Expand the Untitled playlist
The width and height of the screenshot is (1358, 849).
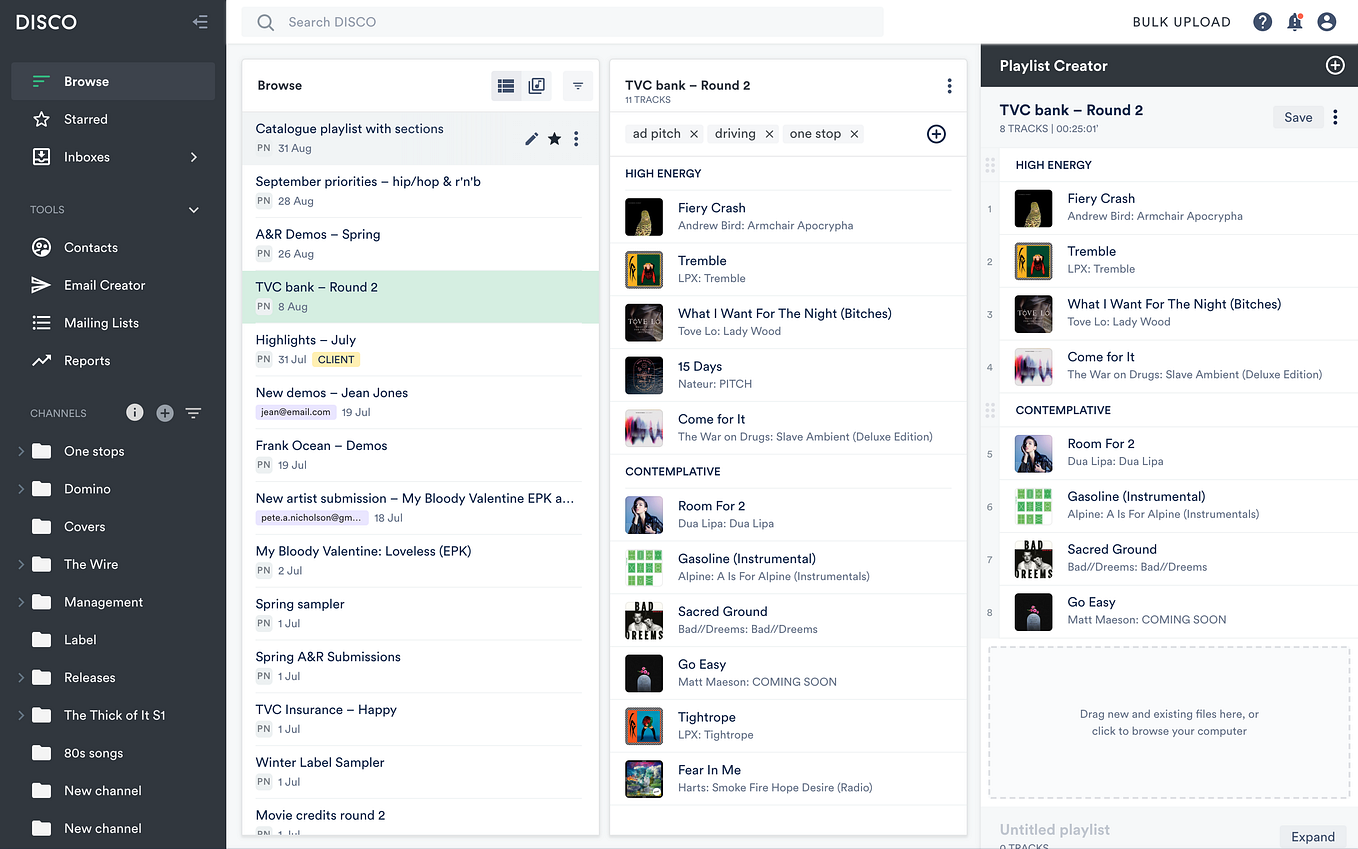click(1312, 837)
